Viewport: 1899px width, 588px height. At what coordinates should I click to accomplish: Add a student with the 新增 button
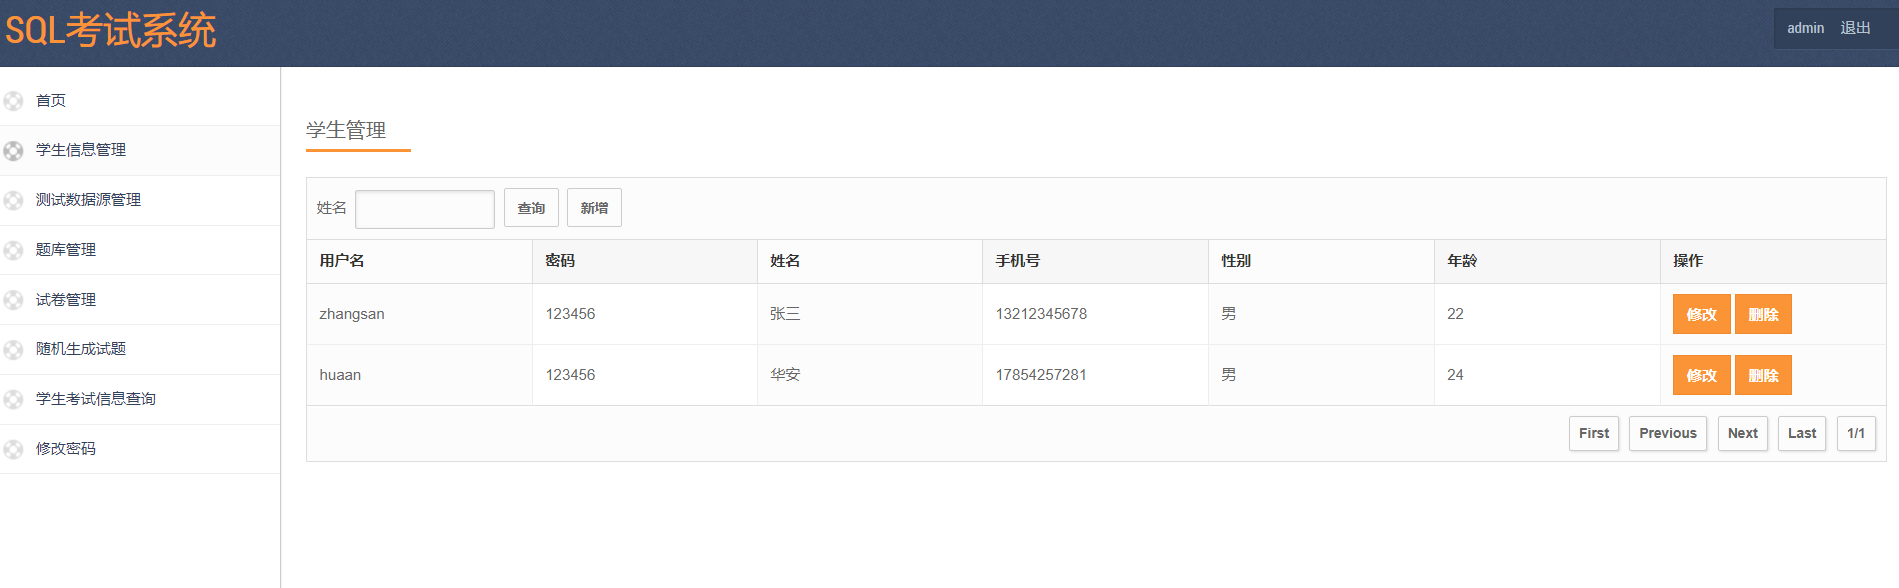(x=594, y=208)
